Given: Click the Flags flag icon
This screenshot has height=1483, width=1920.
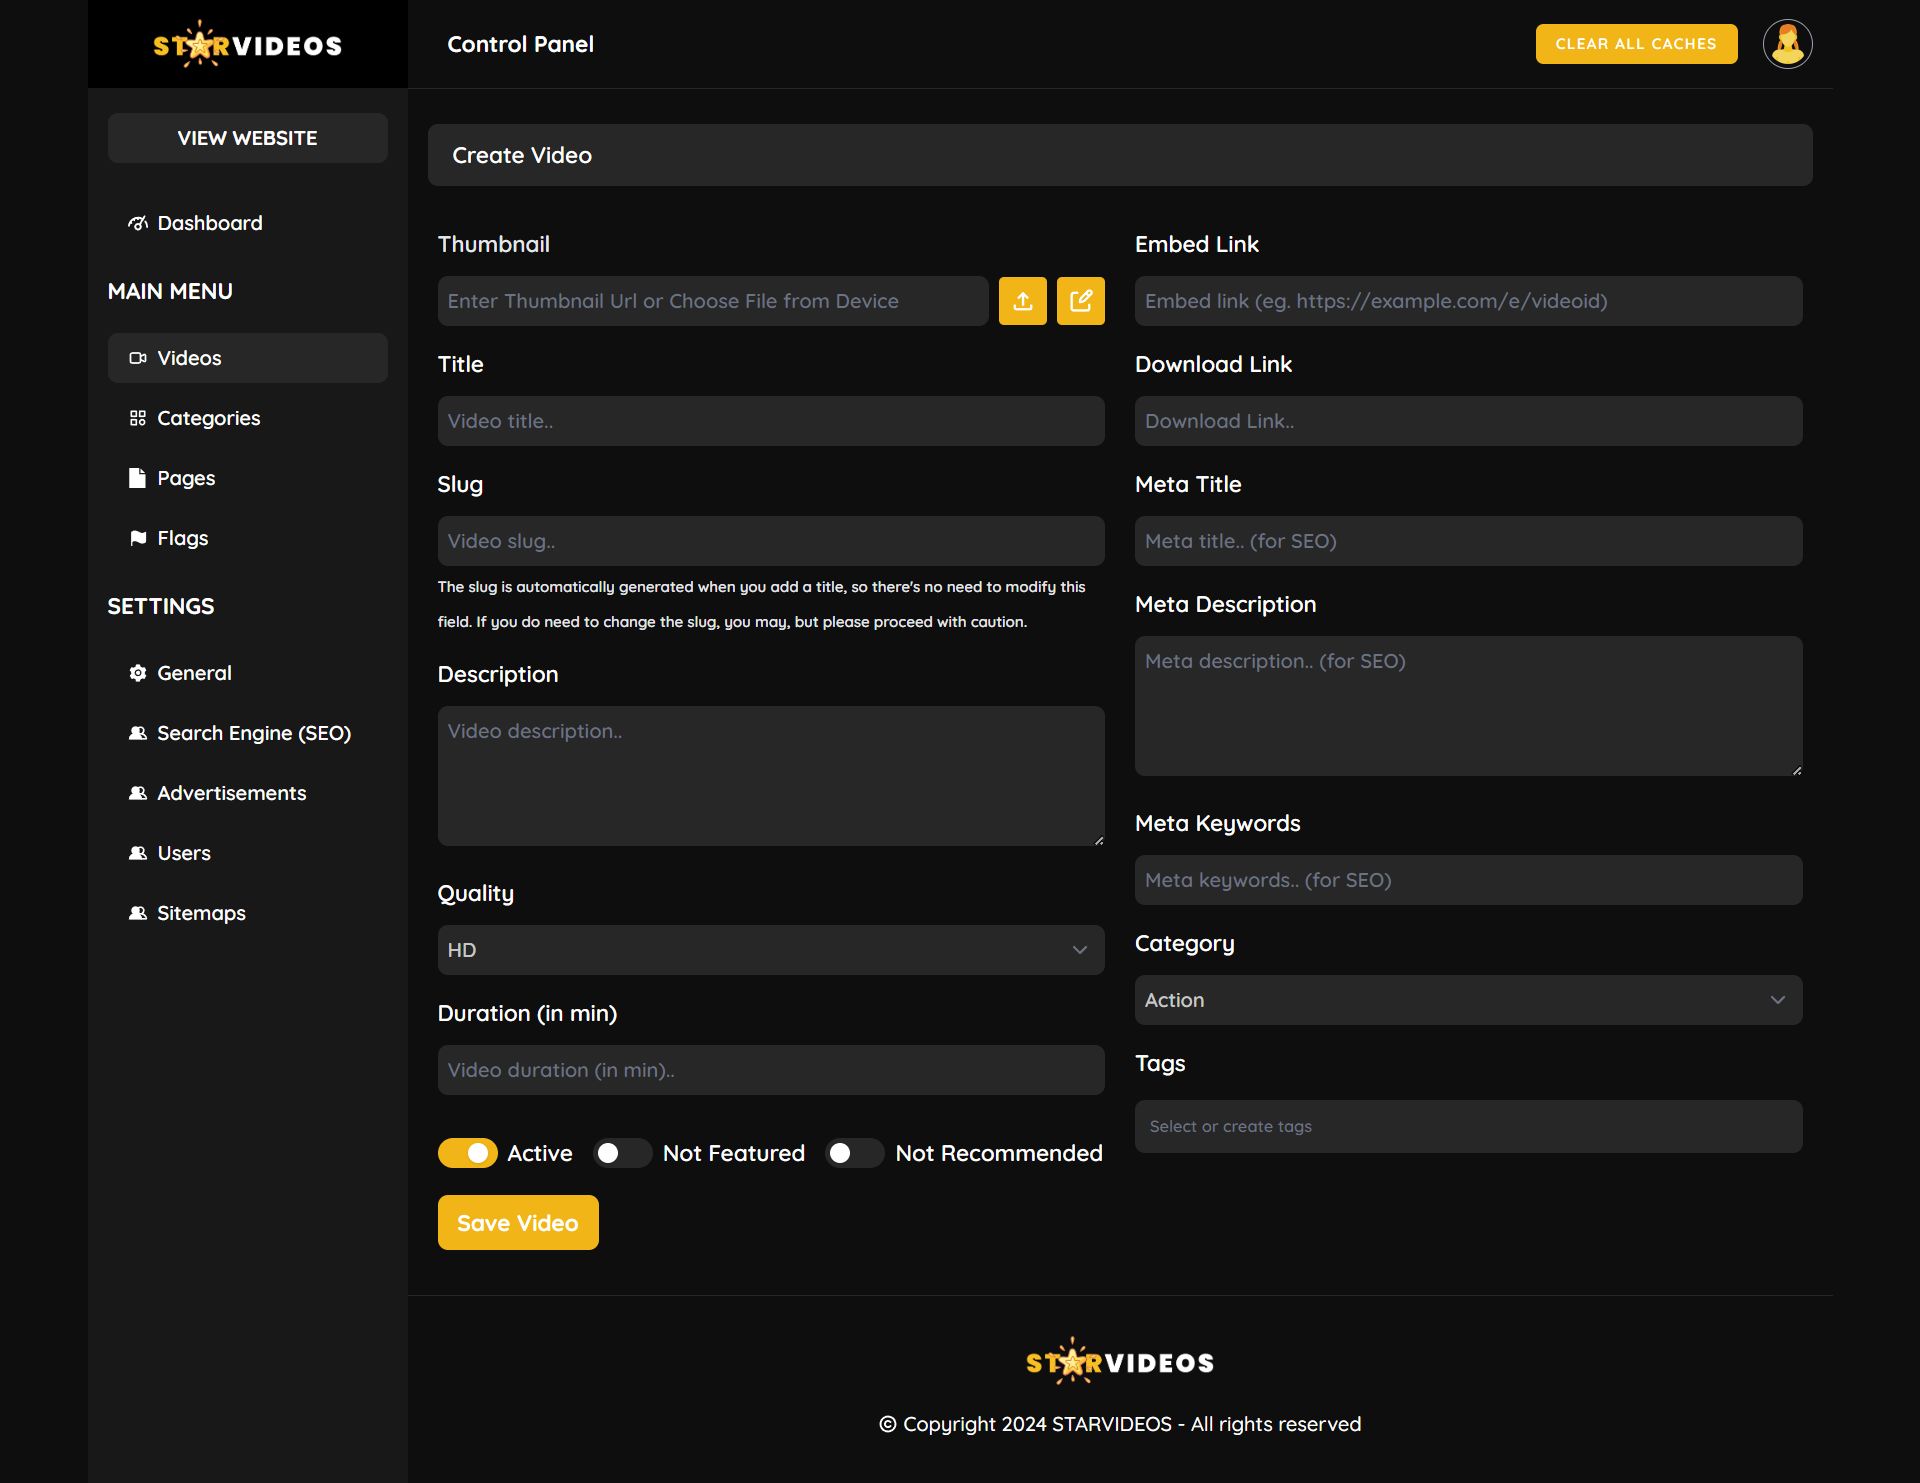Looking at the screenshot, I should click(138, 538).
